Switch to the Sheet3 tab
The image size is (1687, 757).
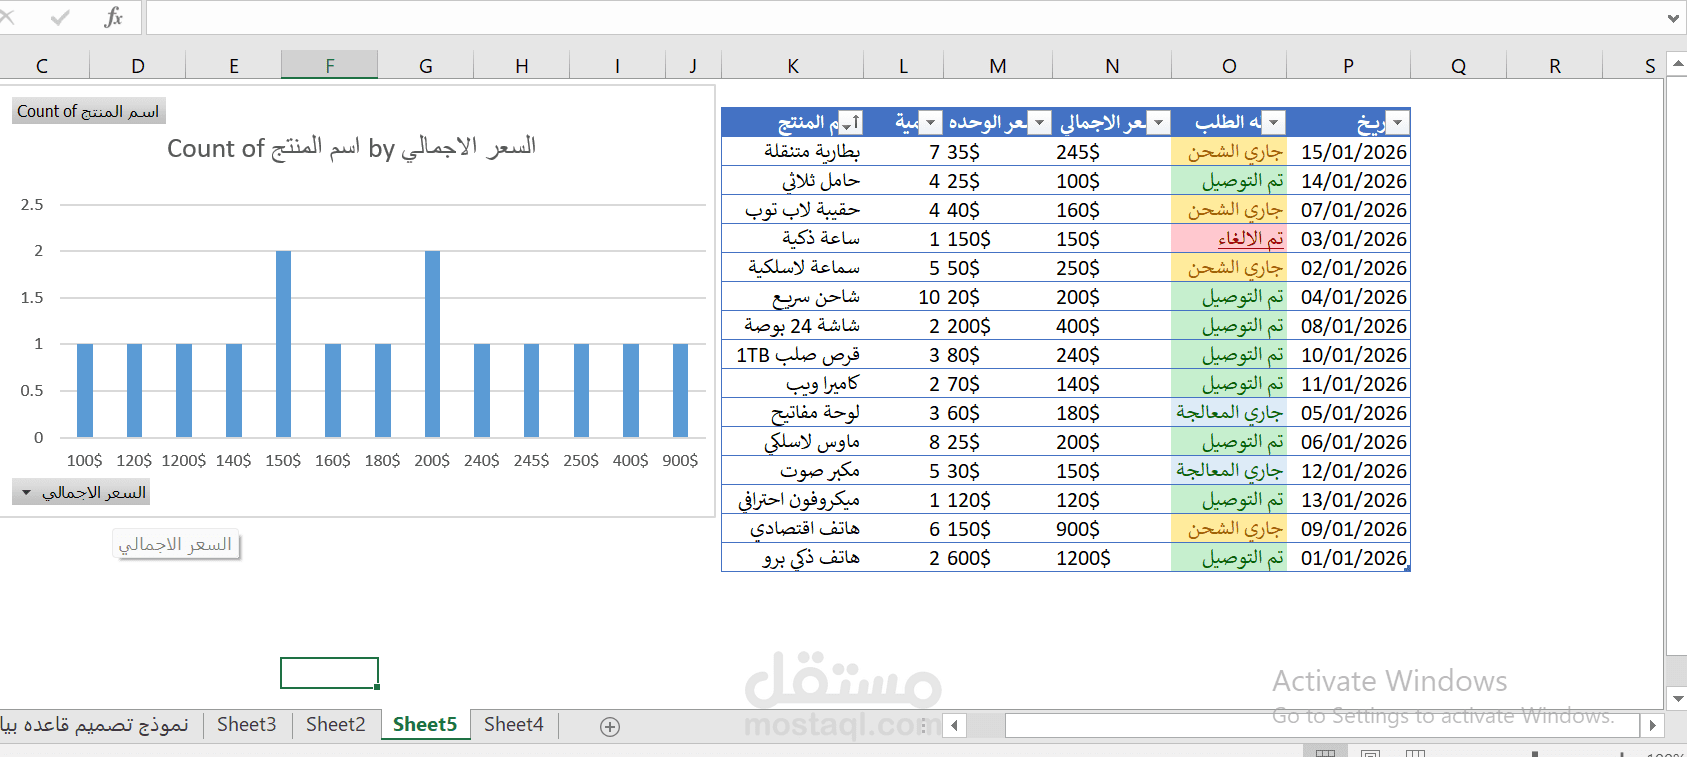pos(246,724)
